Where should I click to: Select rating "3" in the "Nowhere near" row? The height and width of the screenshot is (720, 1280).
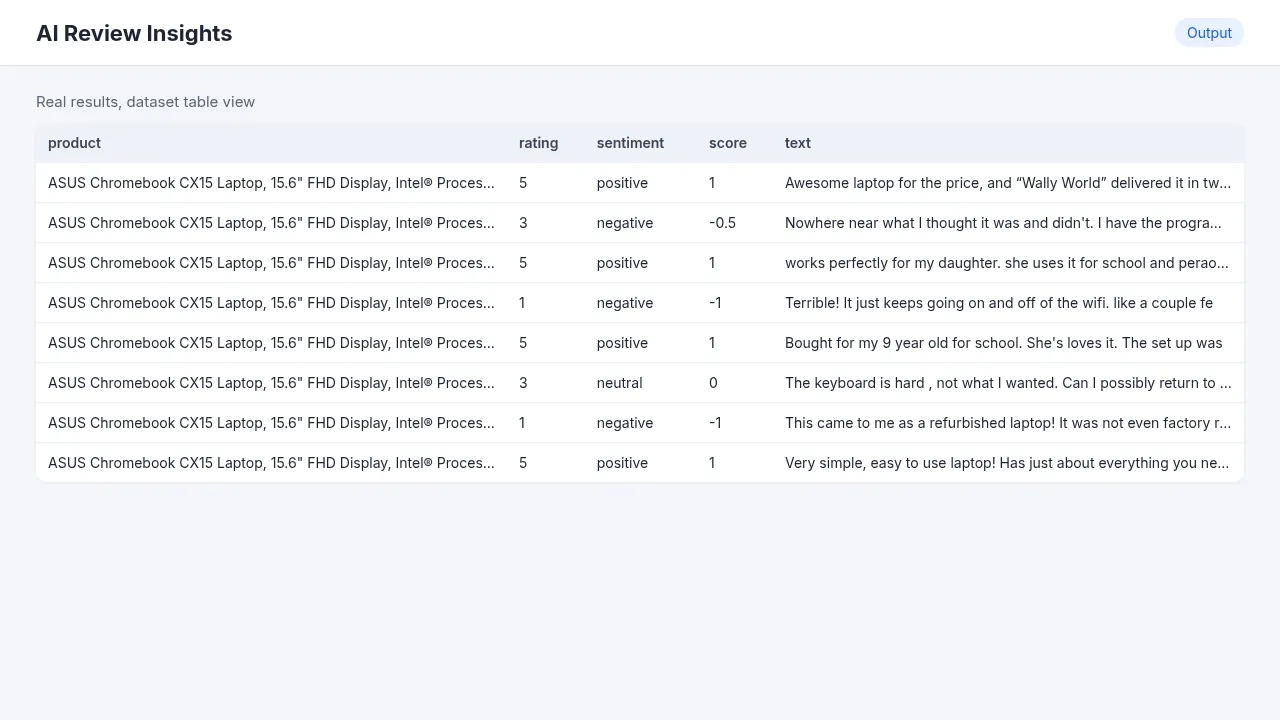pos(523,223)
